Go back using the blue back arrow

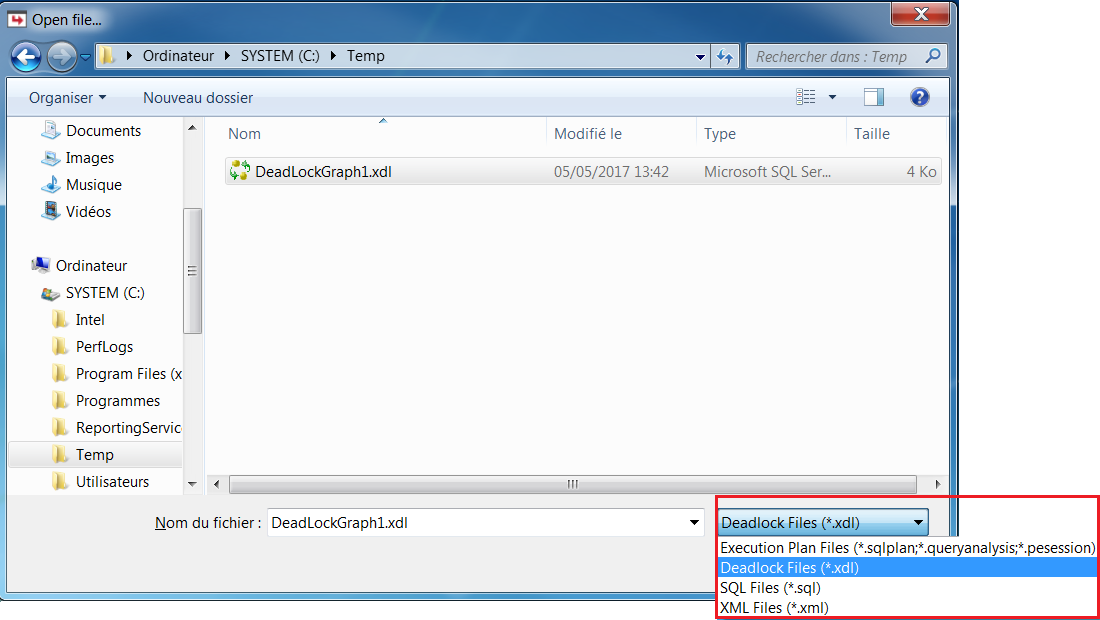point(26,56)
